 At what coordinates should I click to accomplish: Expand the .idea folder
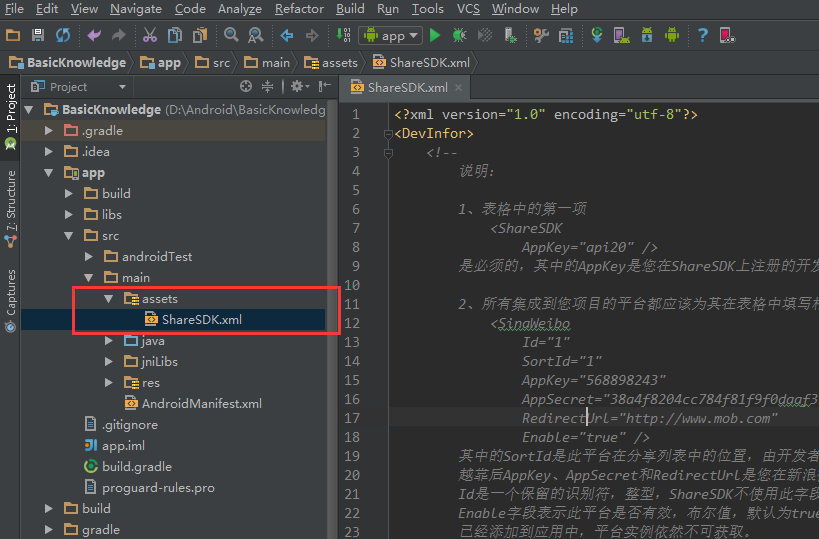tap(49, 151)
